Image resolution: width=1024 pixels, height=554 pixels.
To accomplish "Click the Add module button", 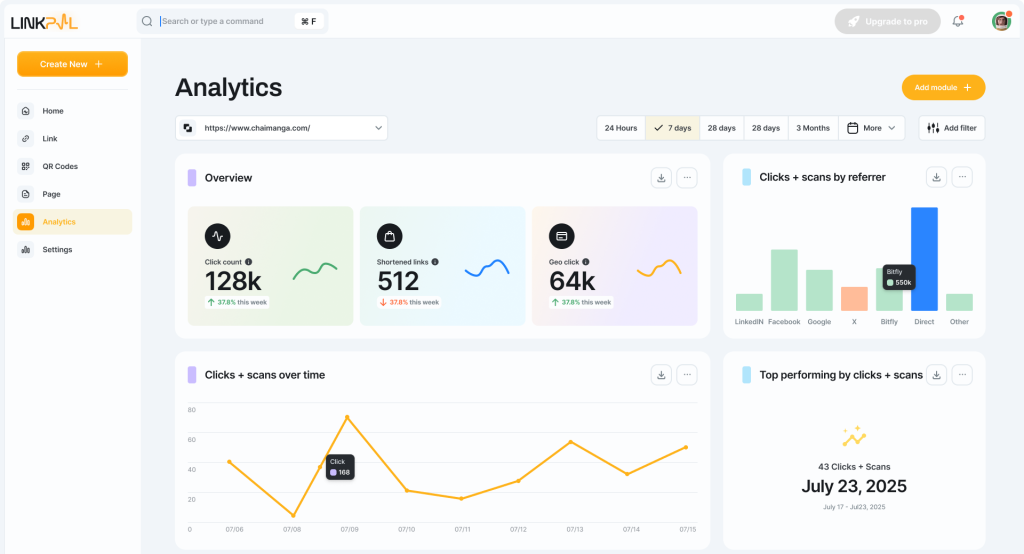I will (x=943, y=88).
